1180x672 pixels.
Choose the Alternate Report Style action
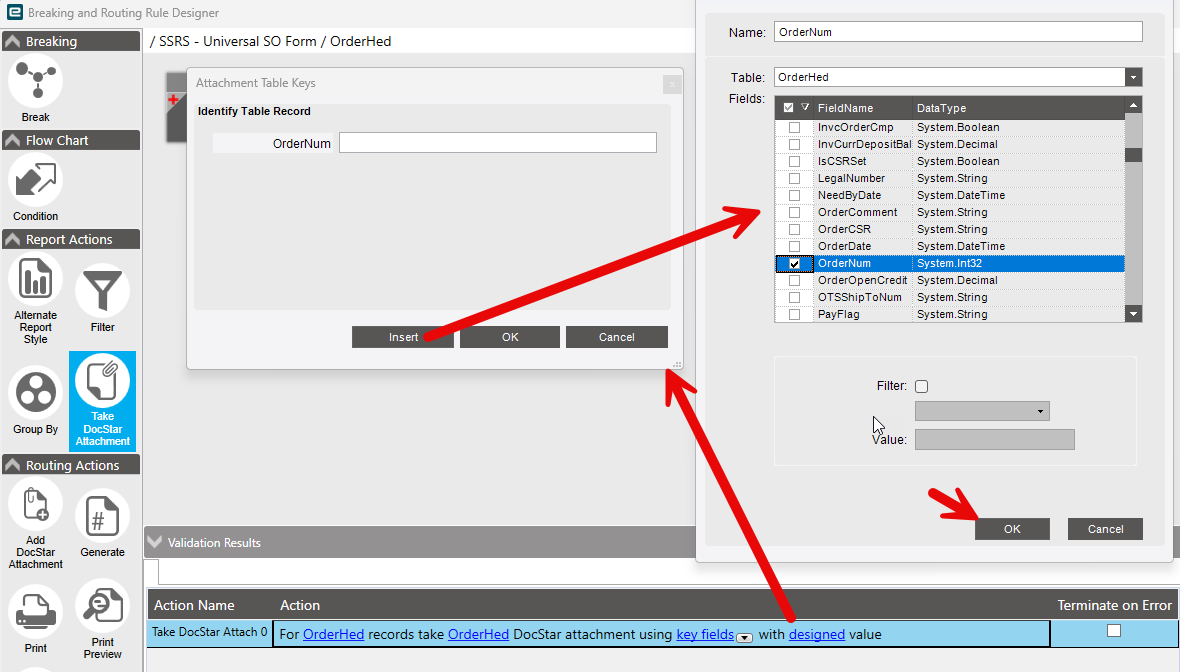[x=35, y=279]
